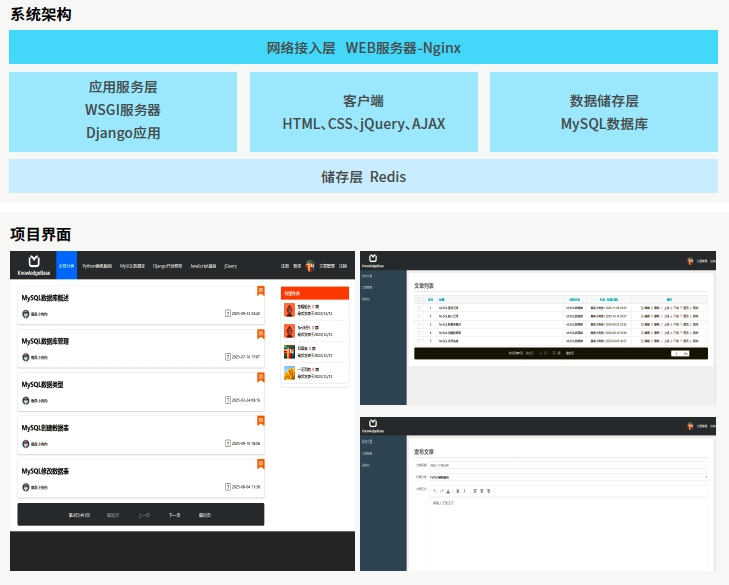
Task: Toggle the select-all checkbox in the article list header
Action: tap(420, 299)
